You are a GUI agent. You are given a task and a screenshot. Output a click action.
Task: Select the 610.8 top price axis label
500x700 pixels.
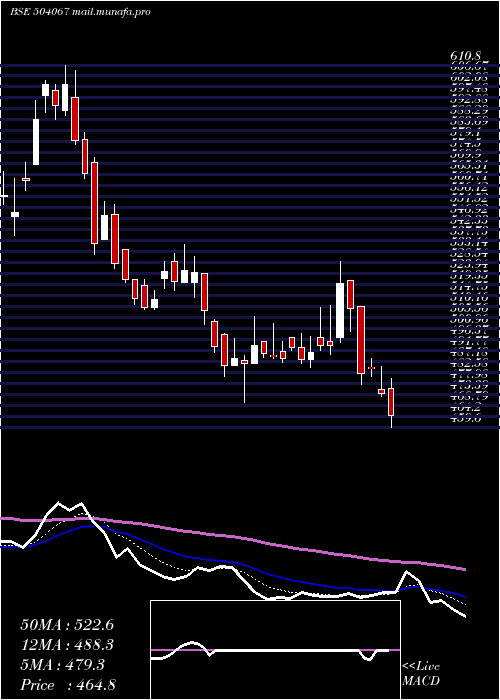pos(466,56)
